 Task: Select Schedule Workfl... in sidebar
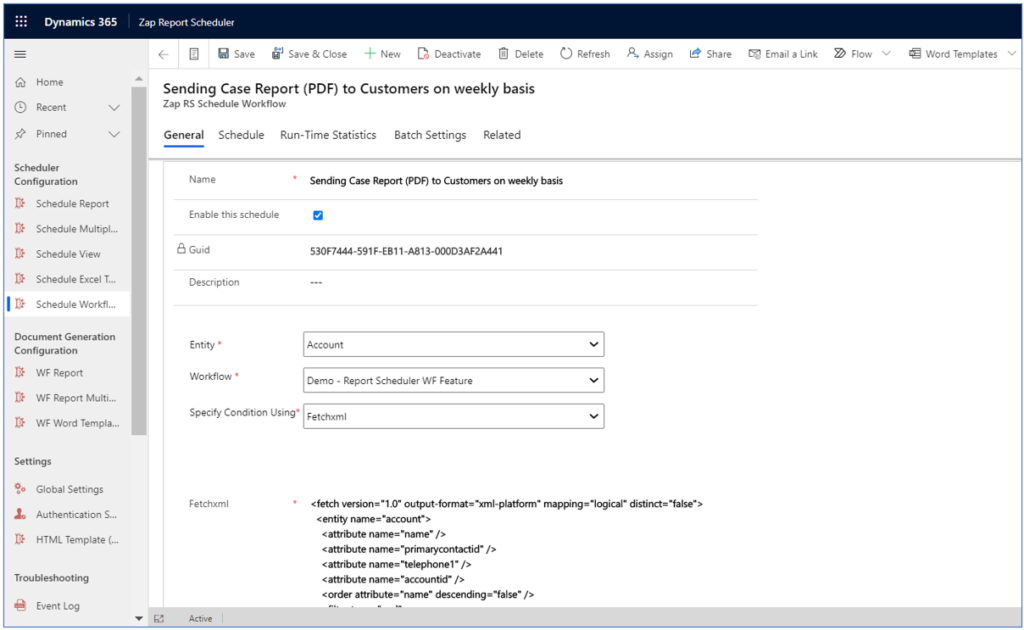tap(69, 304)
